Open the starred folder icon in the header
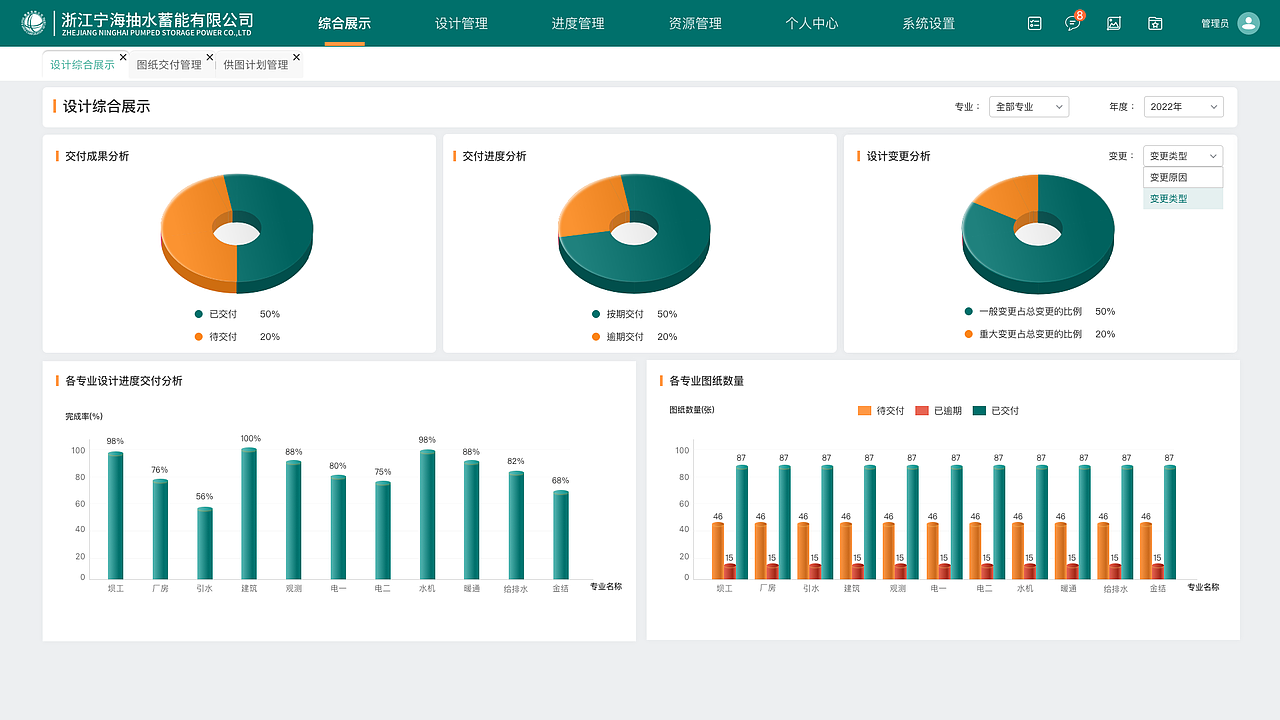 pos(1155,22)
